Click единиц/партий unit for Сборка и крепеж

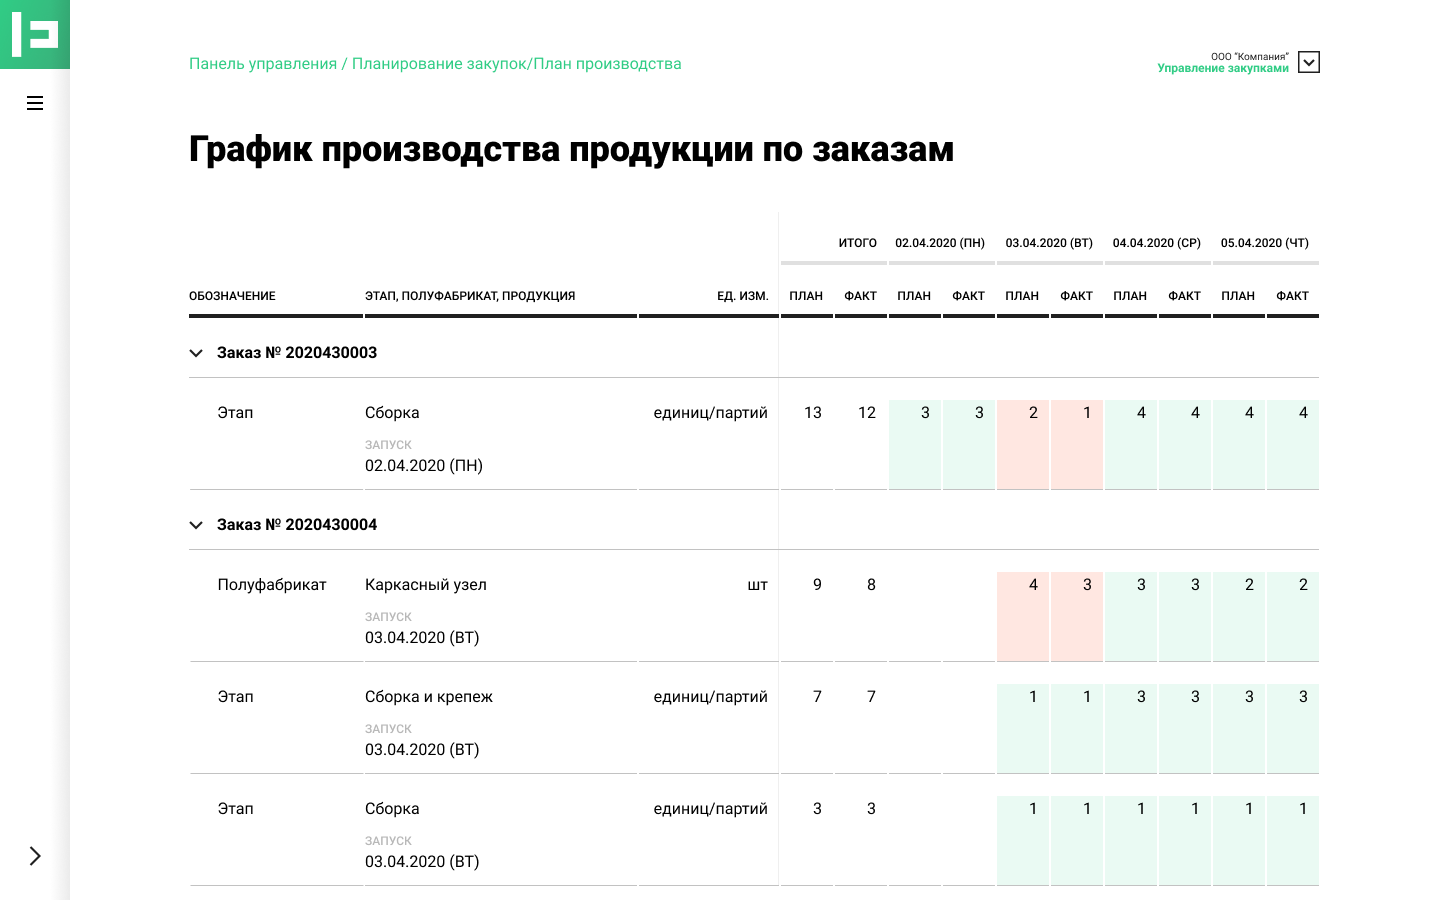[711, 697]
